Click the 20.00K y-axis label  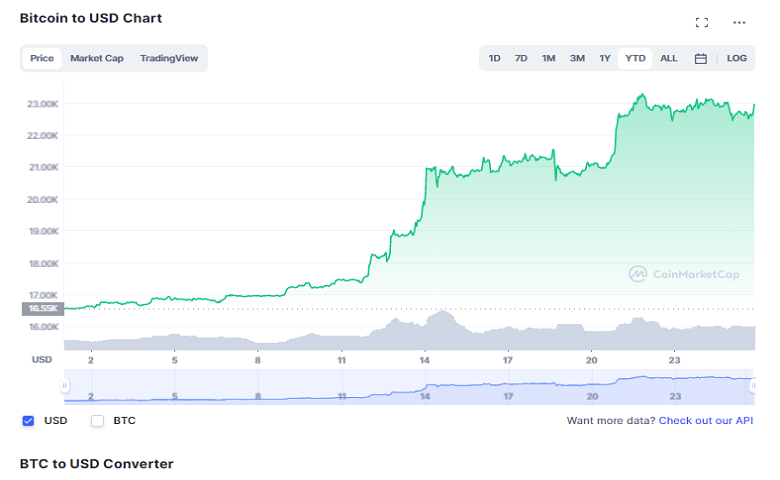click(x=43, y=199)
